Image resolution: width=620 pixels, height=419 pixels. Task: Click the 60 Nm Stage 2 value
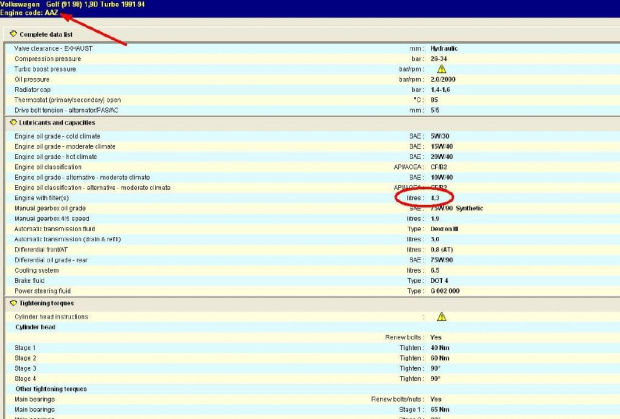point(440,358)
